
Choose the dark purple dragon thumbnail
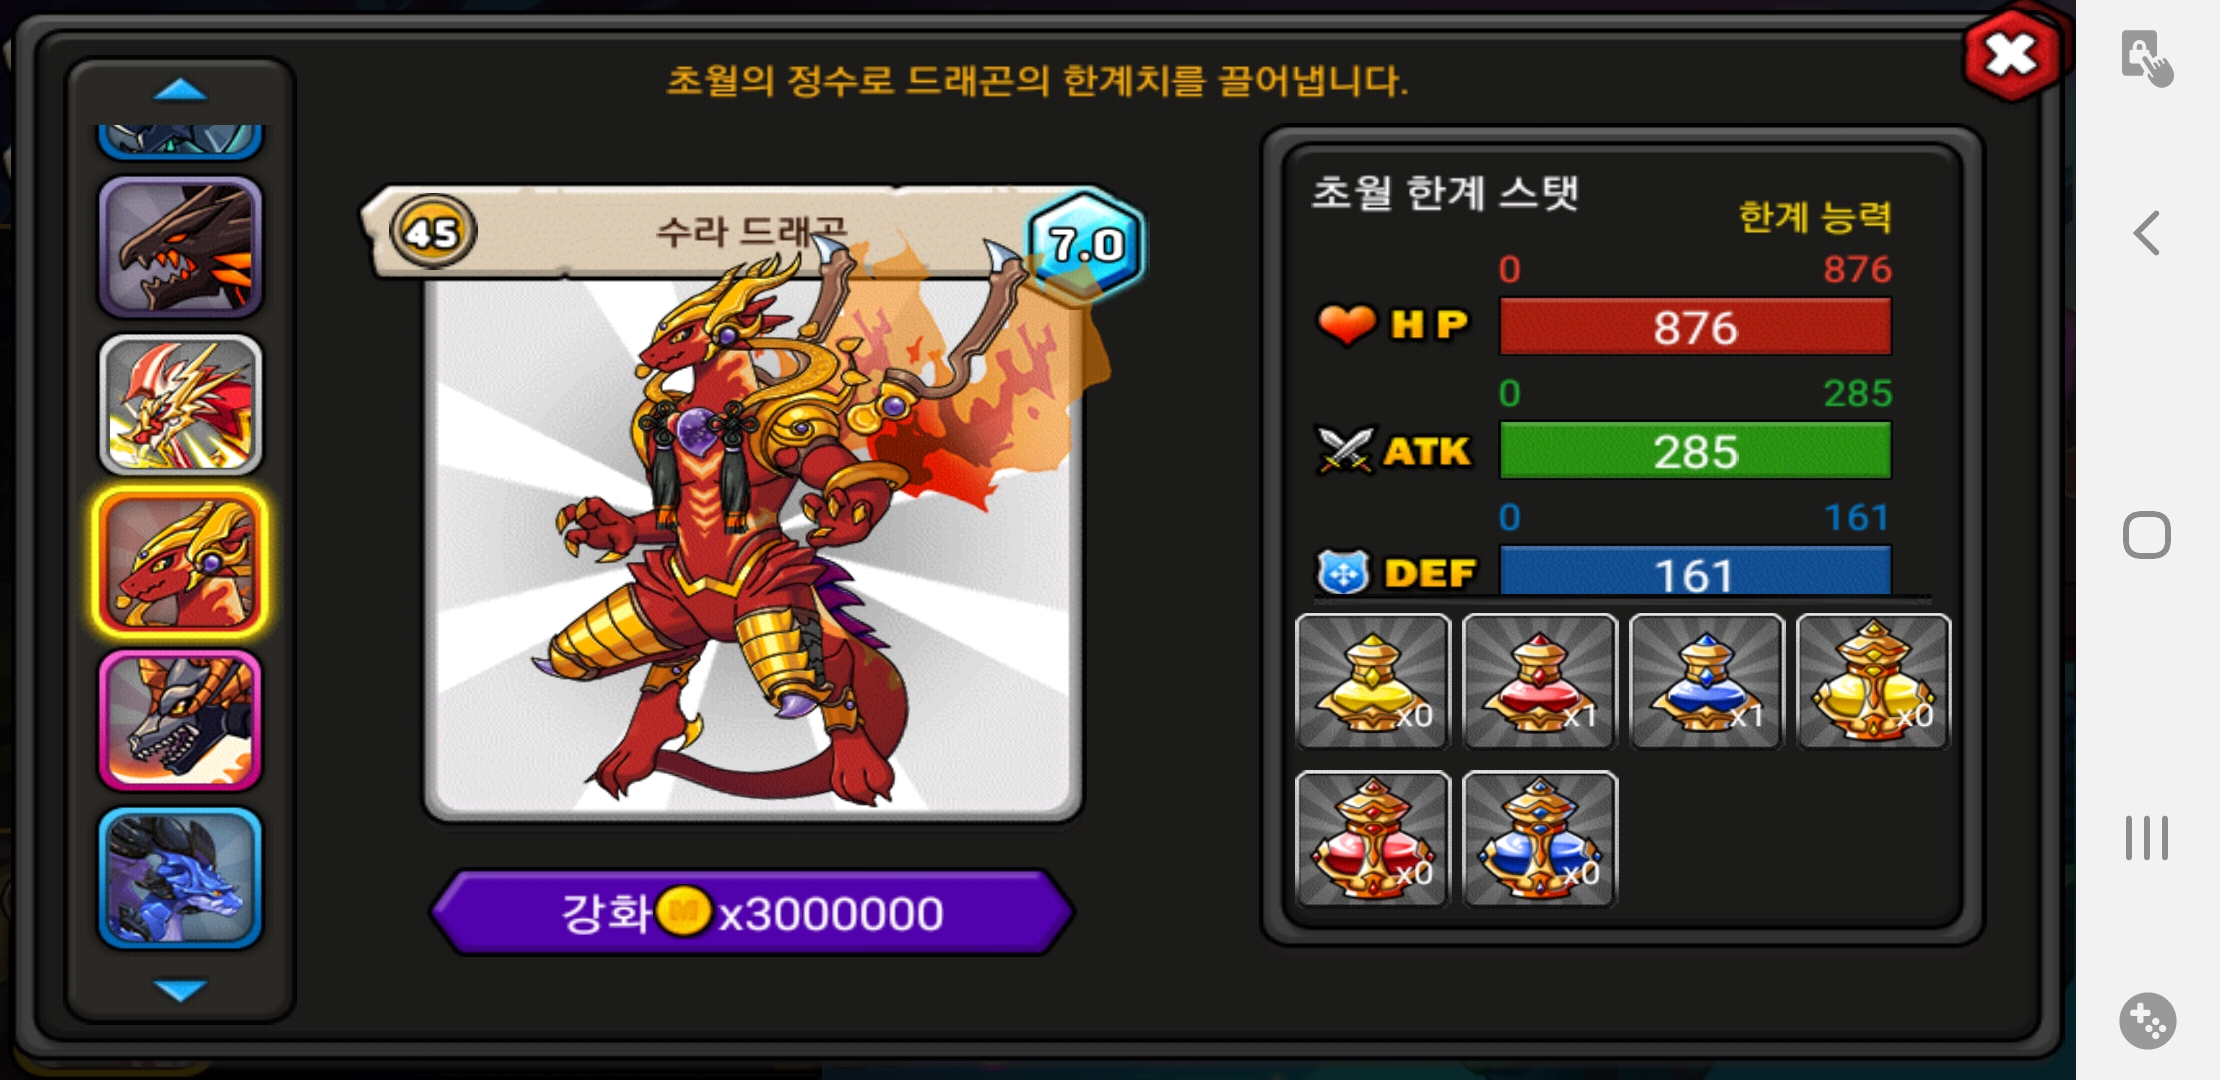180,247
